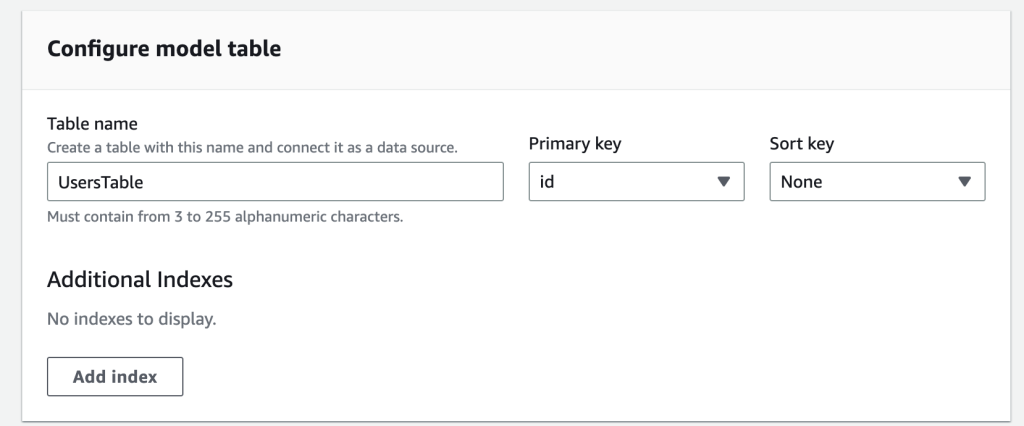The width and height of the screenshot is (1024, 426).
Task: Focus the empty end of Table name field
Action: (x=420, y=182)
